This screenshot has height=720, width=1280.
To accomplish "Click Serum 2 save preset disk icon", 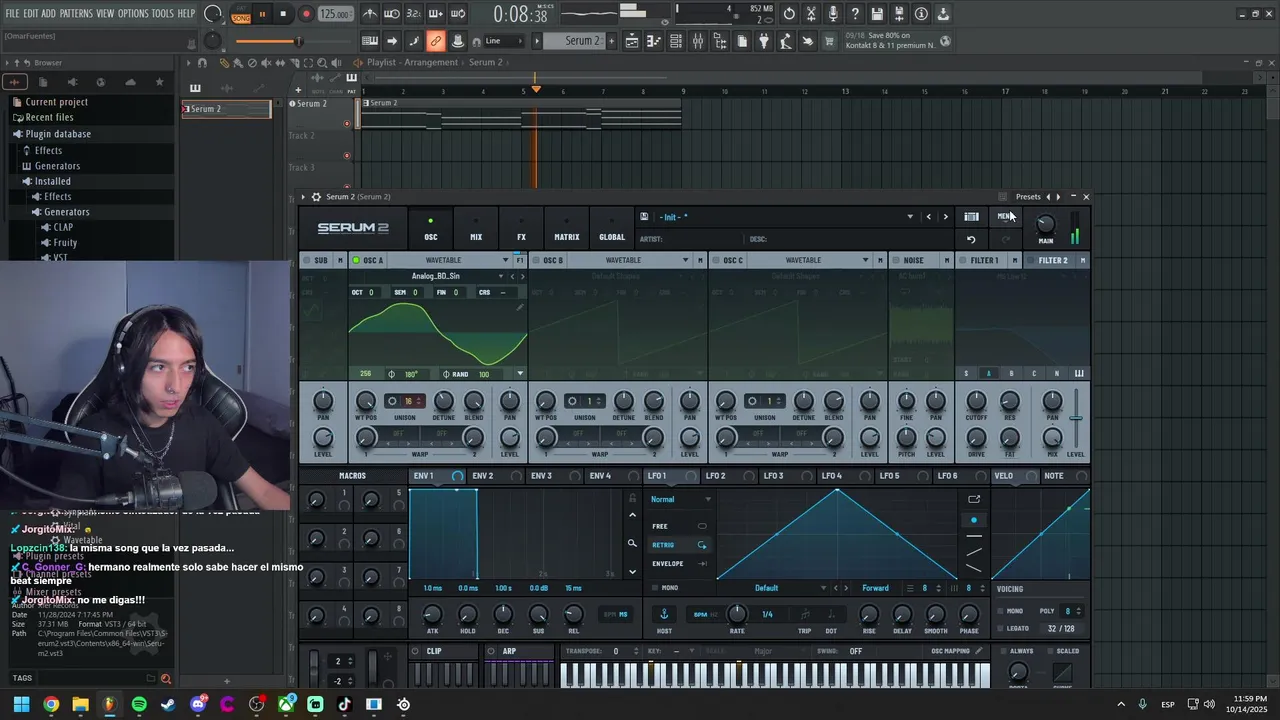I will [x=644, y=217].
